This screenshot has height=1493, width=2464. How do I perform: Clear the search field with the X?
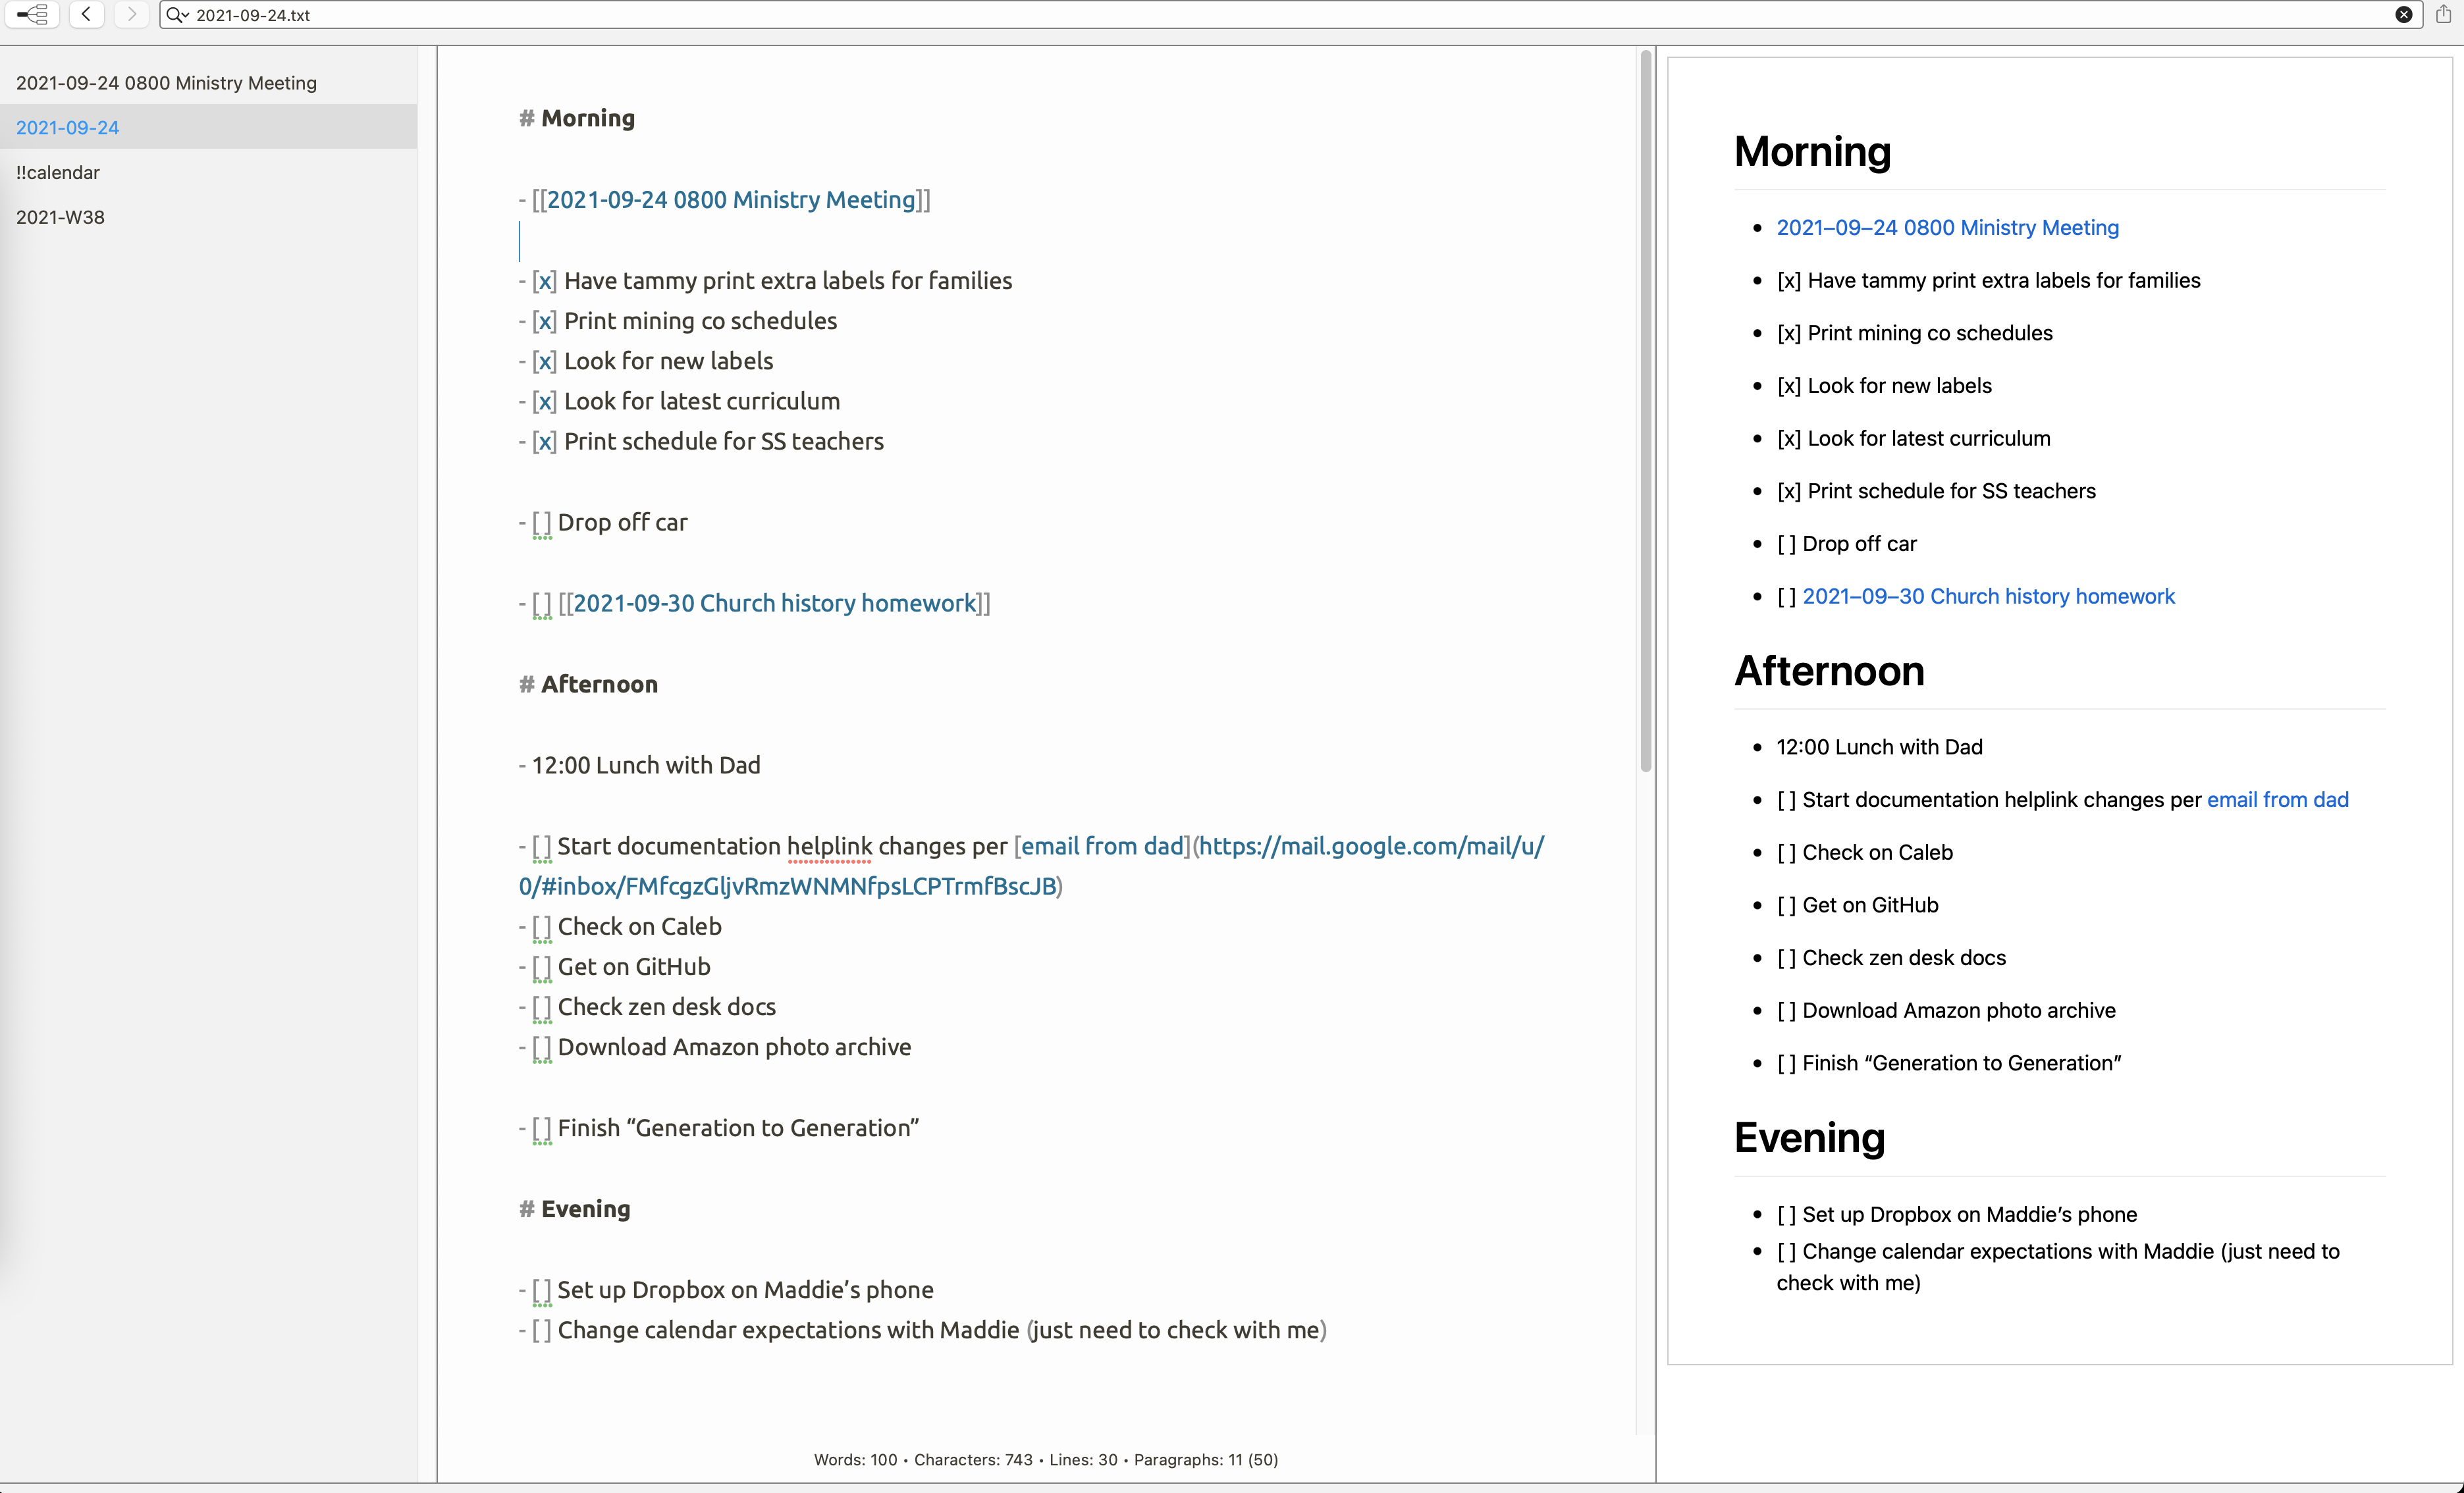(x=2403, y=14)
